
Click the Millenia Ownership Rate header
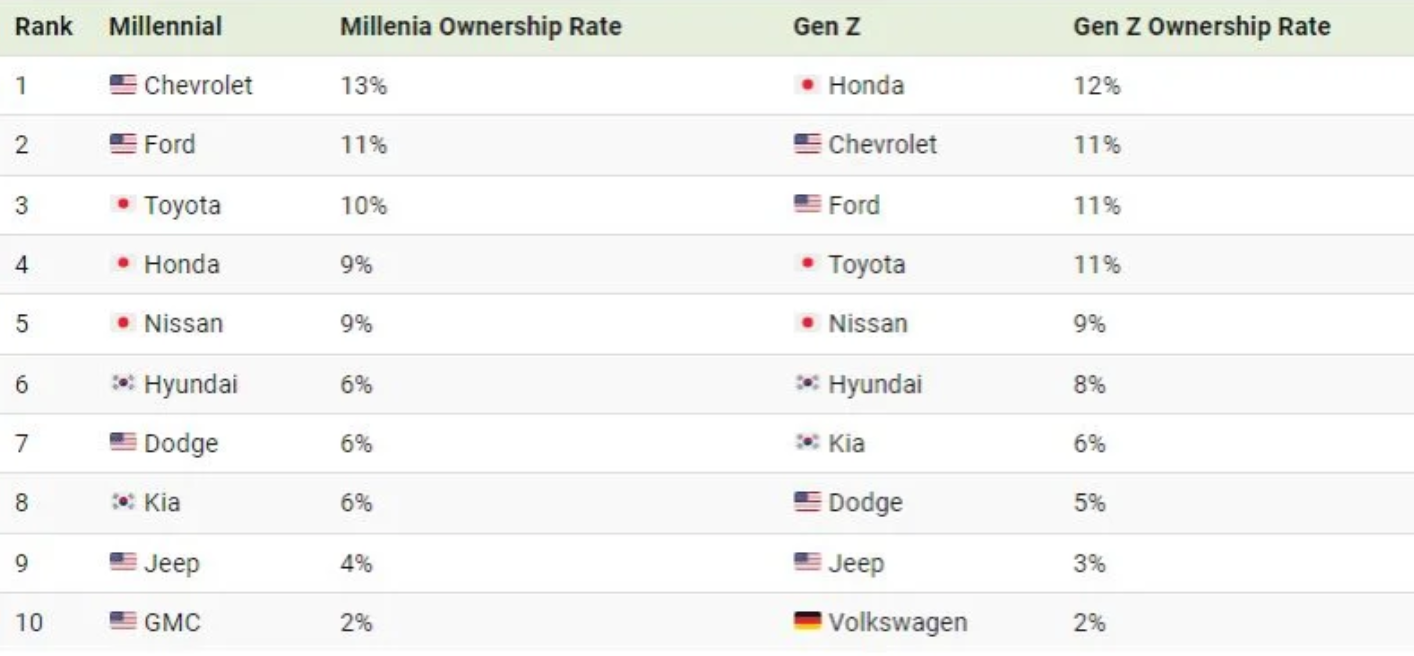480,27
